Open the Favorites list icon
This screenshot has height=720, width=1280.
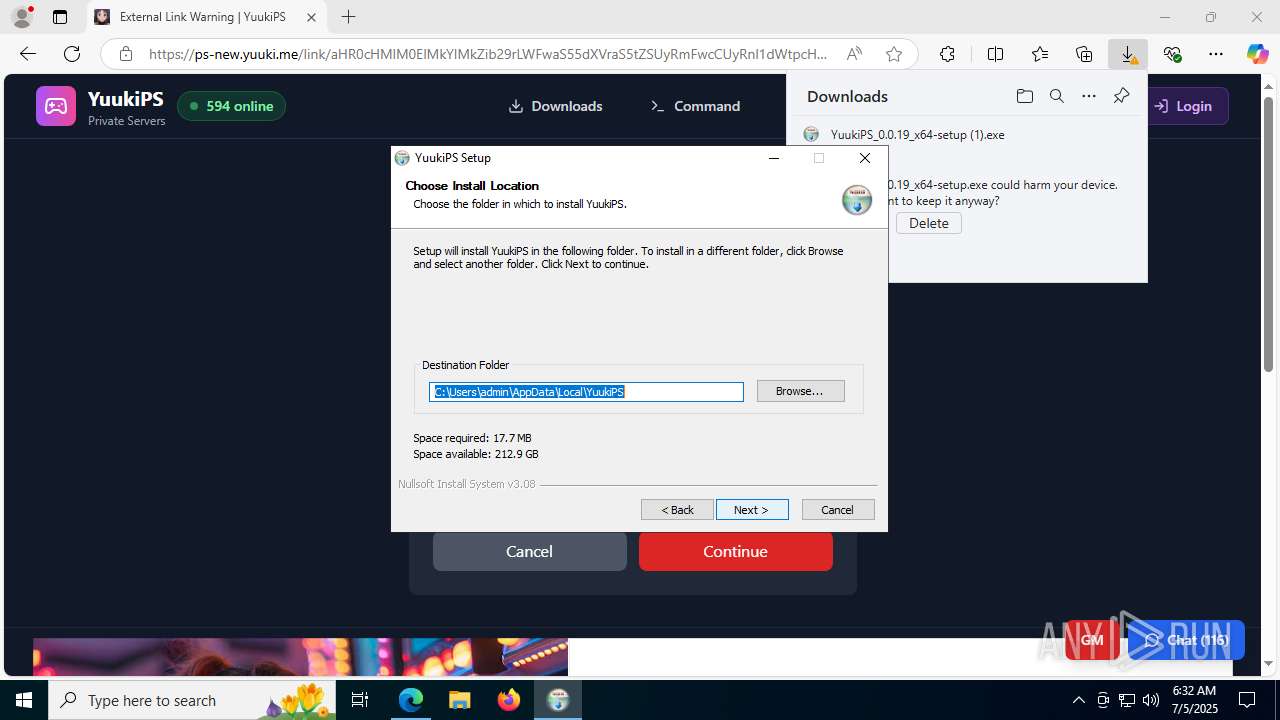click(1040, 54)
